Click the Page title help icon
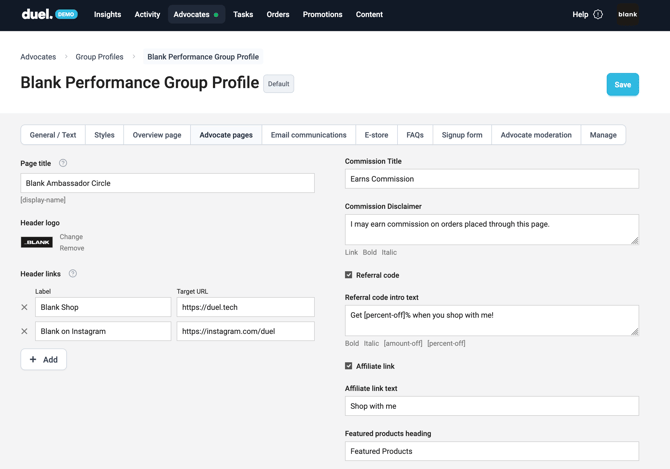The height and width of the screenshot is (469, 670). point(63,163)
